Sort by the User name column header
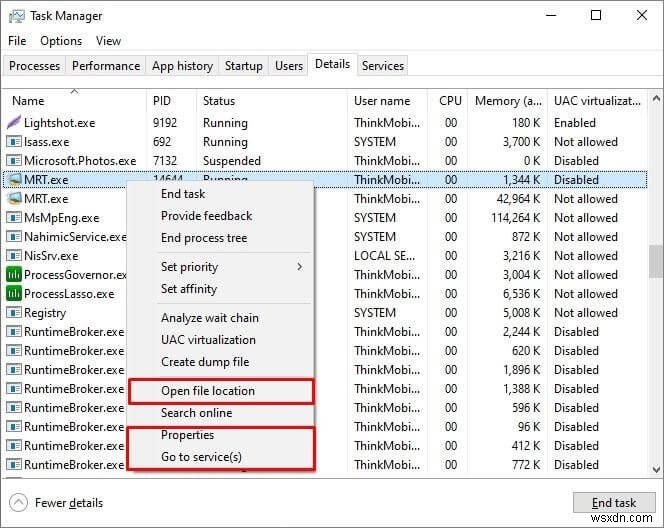 click(x=387, y=101)
